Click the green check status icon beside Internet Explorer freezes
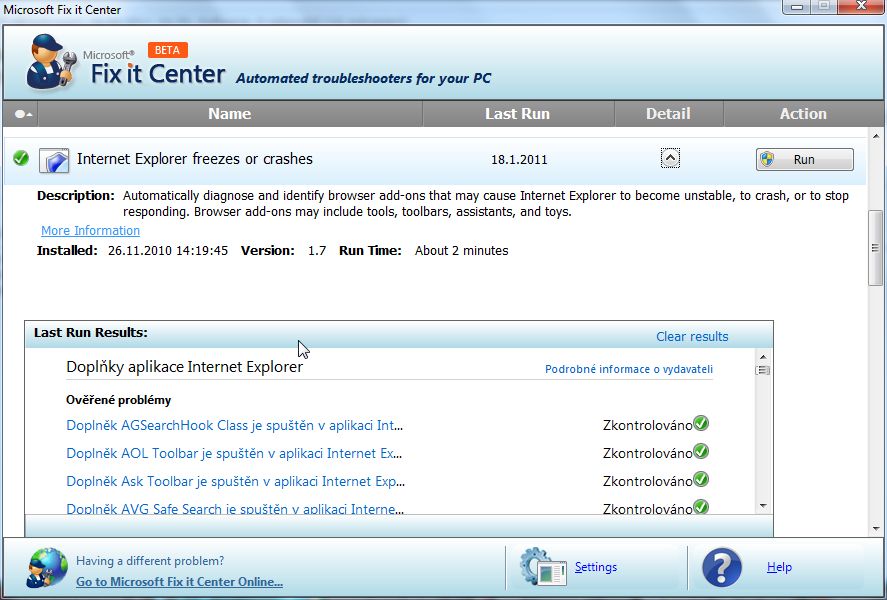The width and height of the screenshot is (887, 600). (x=21, y=158)
